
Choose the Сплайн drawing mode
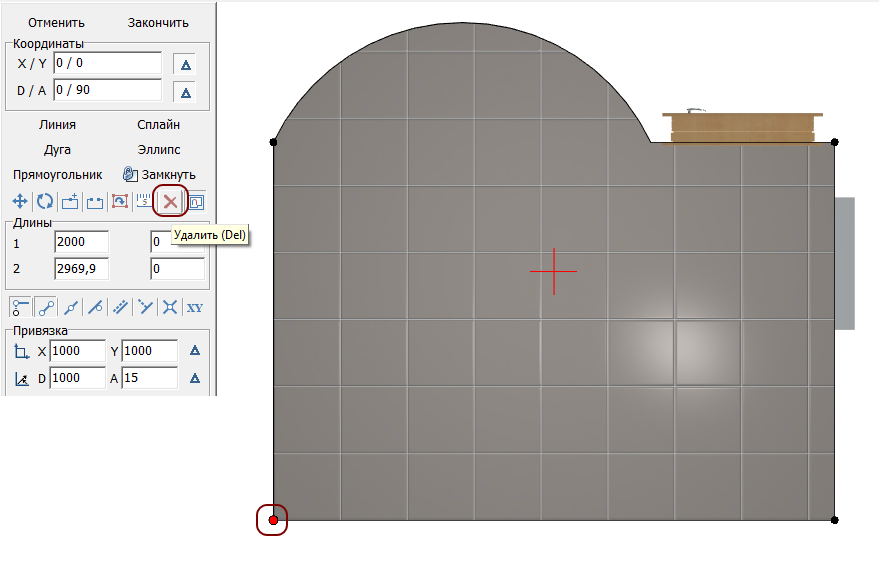tap(158, 125)
